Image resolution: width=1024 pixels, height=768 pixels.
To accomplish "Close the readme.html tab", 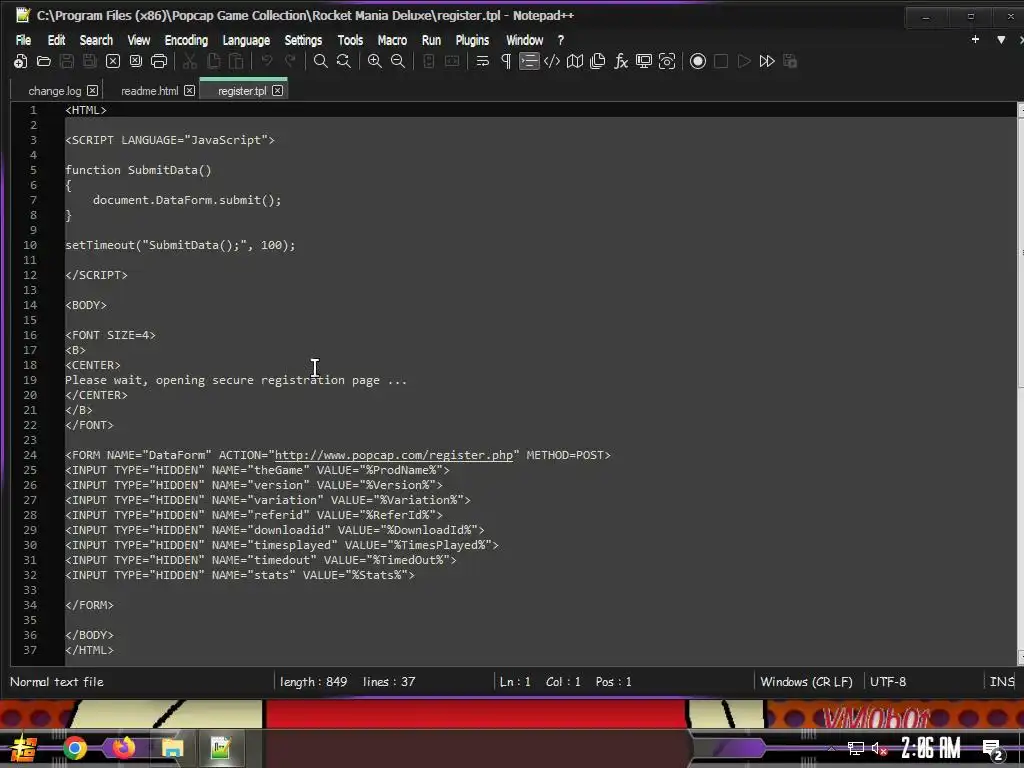I will click(x=189, y=91).
